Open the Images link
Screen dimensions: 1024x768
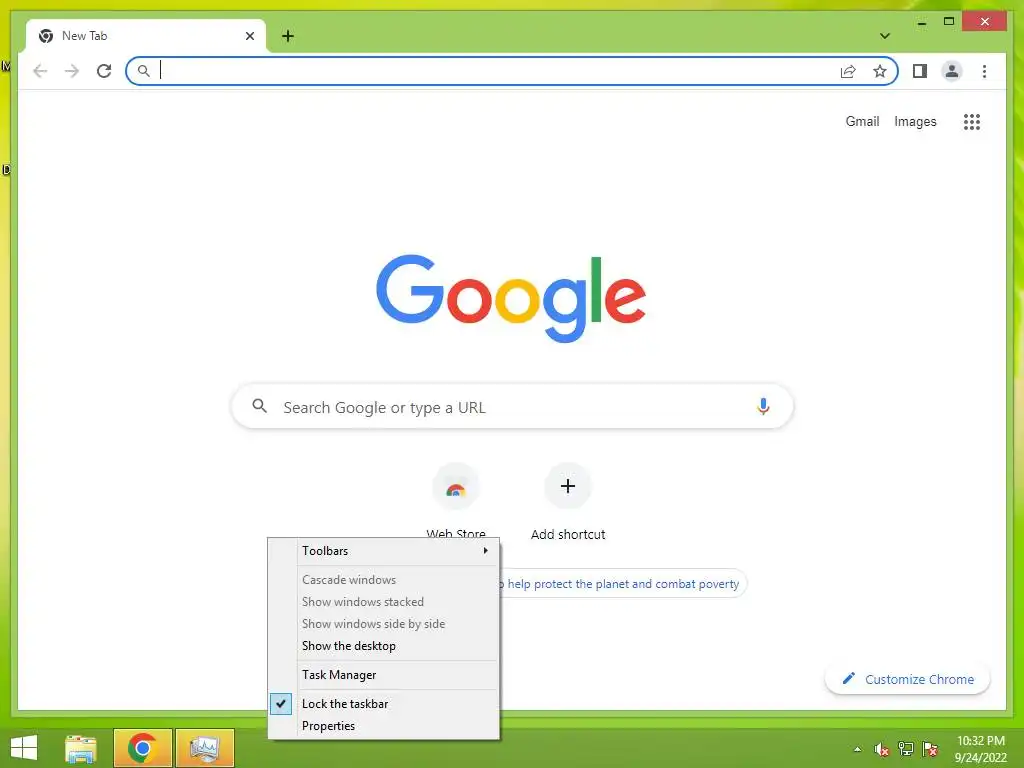pyautogui.click(x=915, y=121)
